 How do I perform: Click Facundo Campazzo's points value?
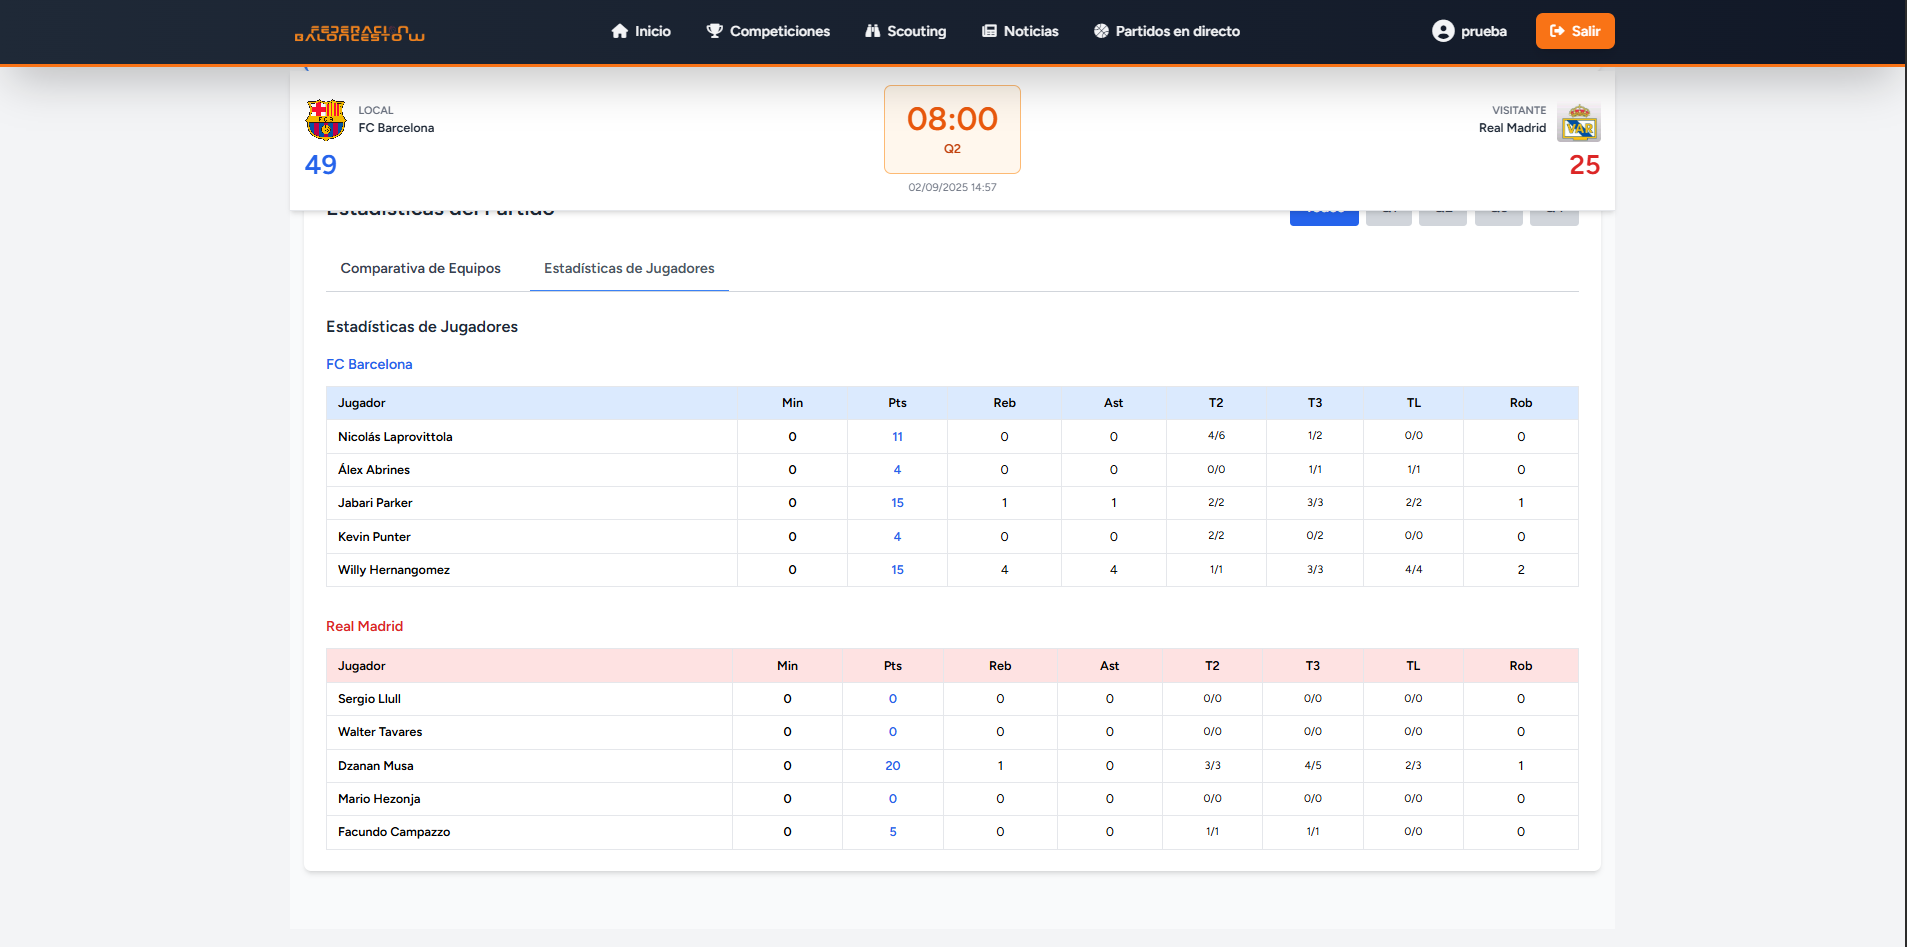(x=892, y=832)
